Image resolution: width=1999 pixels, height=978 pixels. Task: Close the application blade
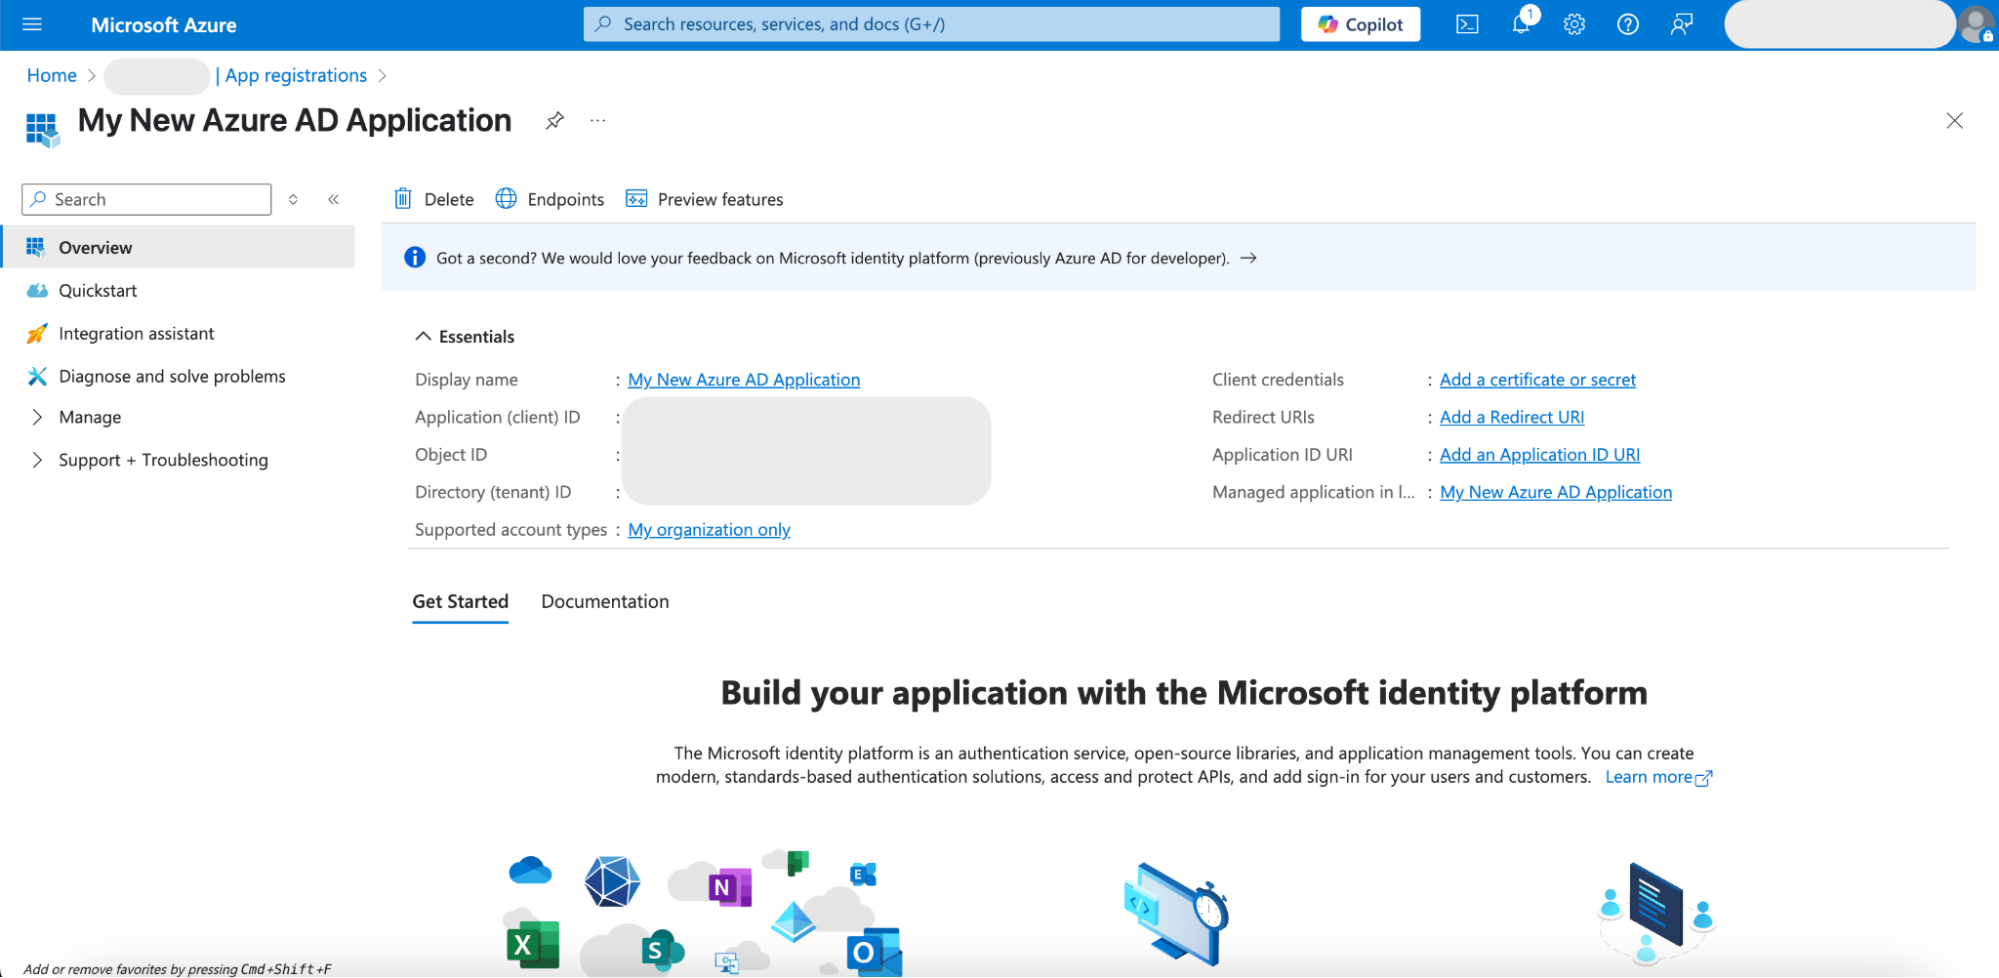[x=1954, y=121]
